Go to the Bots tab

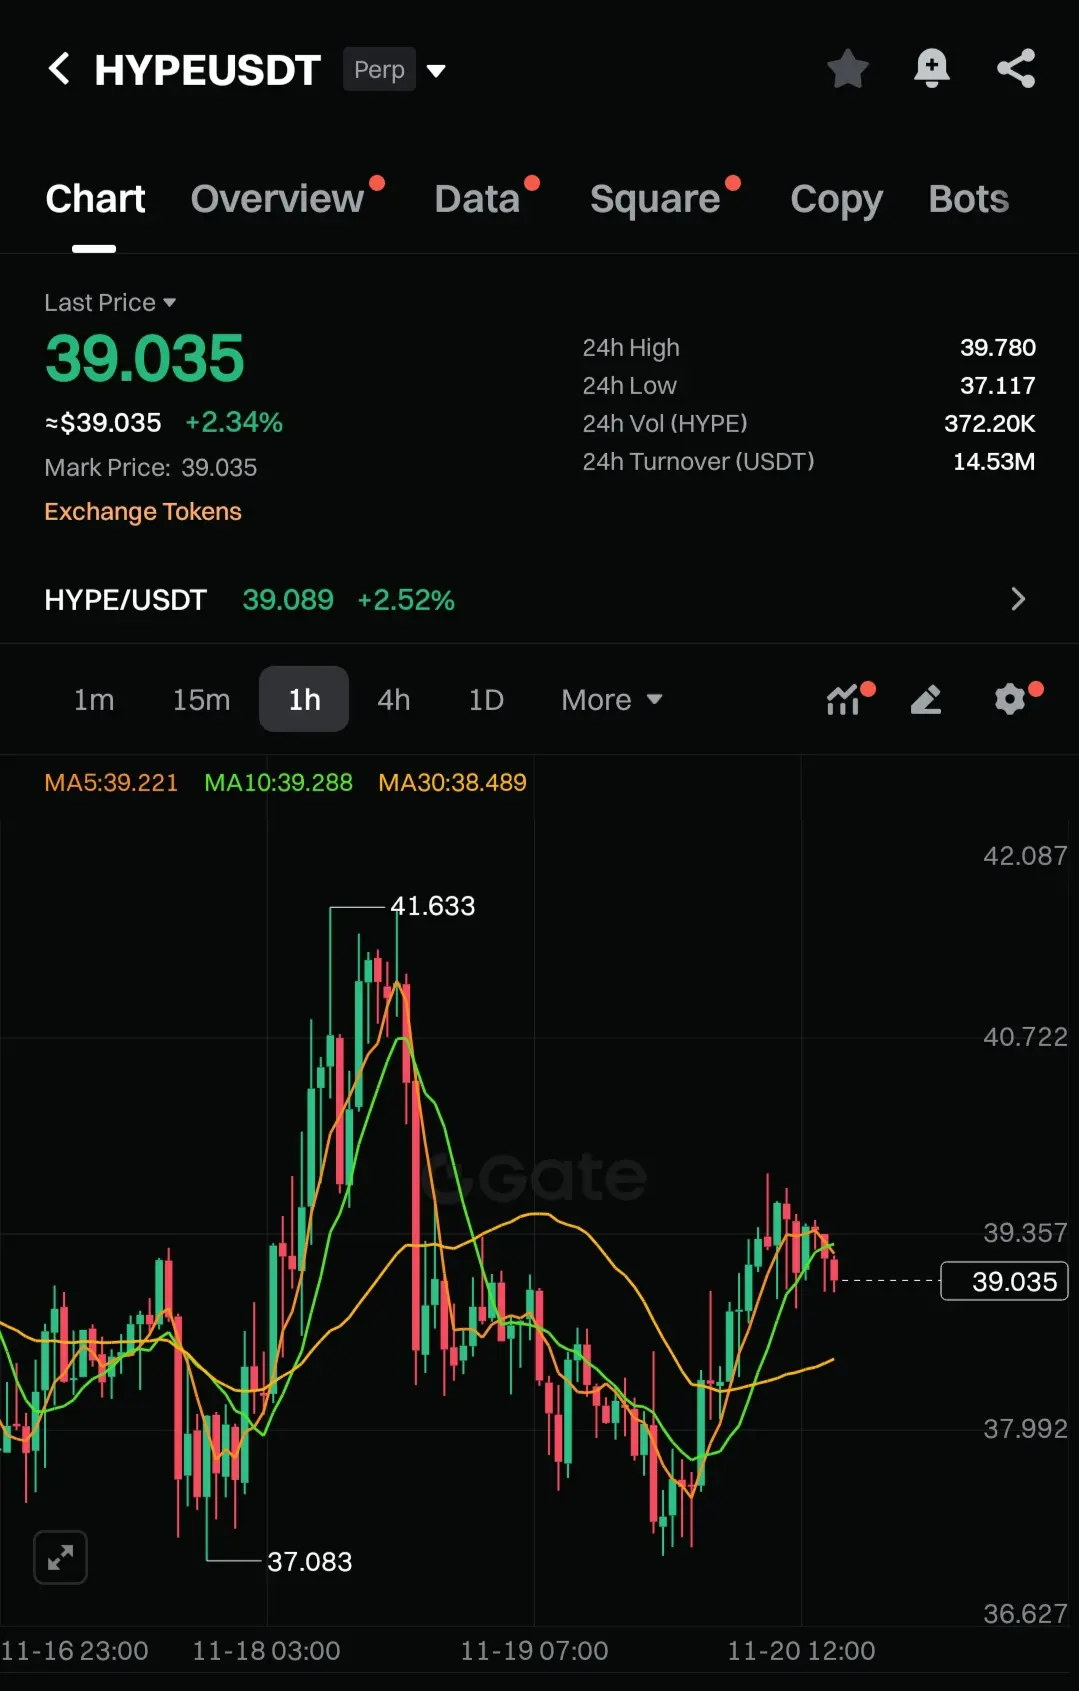tap(968, 199)
